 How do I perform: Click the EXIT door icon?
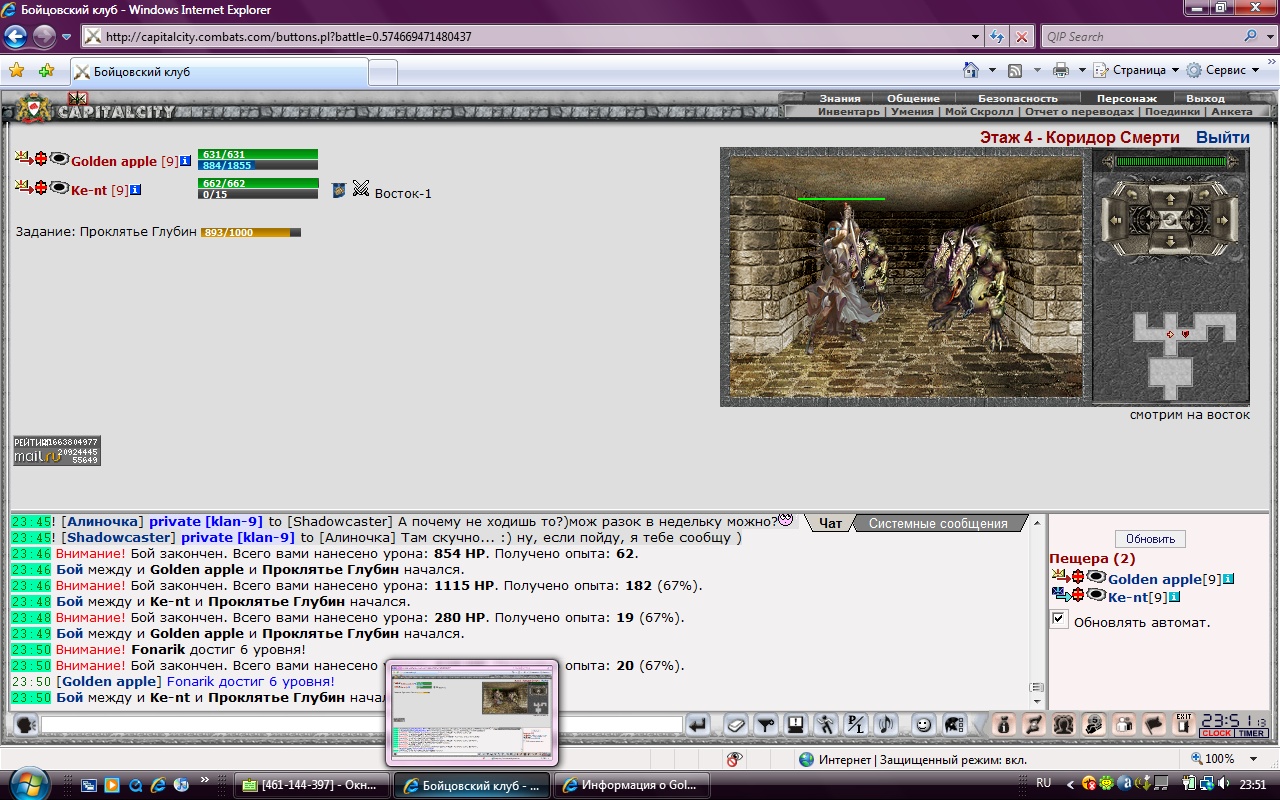[x=1184, y=725]
